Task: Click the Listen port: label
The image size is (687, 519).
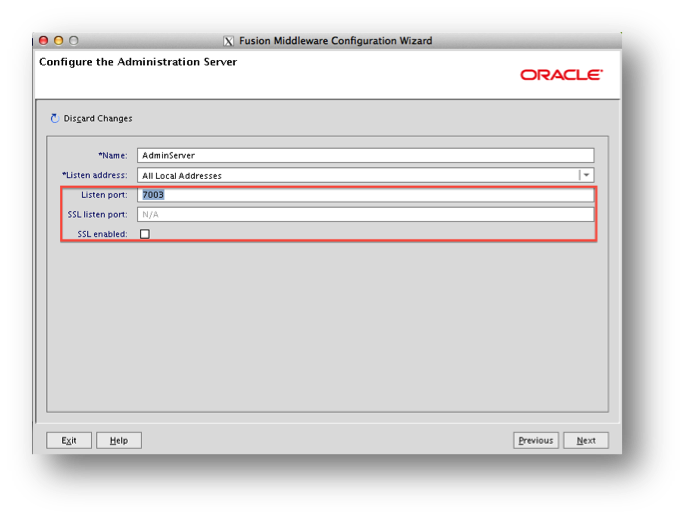Action: (104, 195)
